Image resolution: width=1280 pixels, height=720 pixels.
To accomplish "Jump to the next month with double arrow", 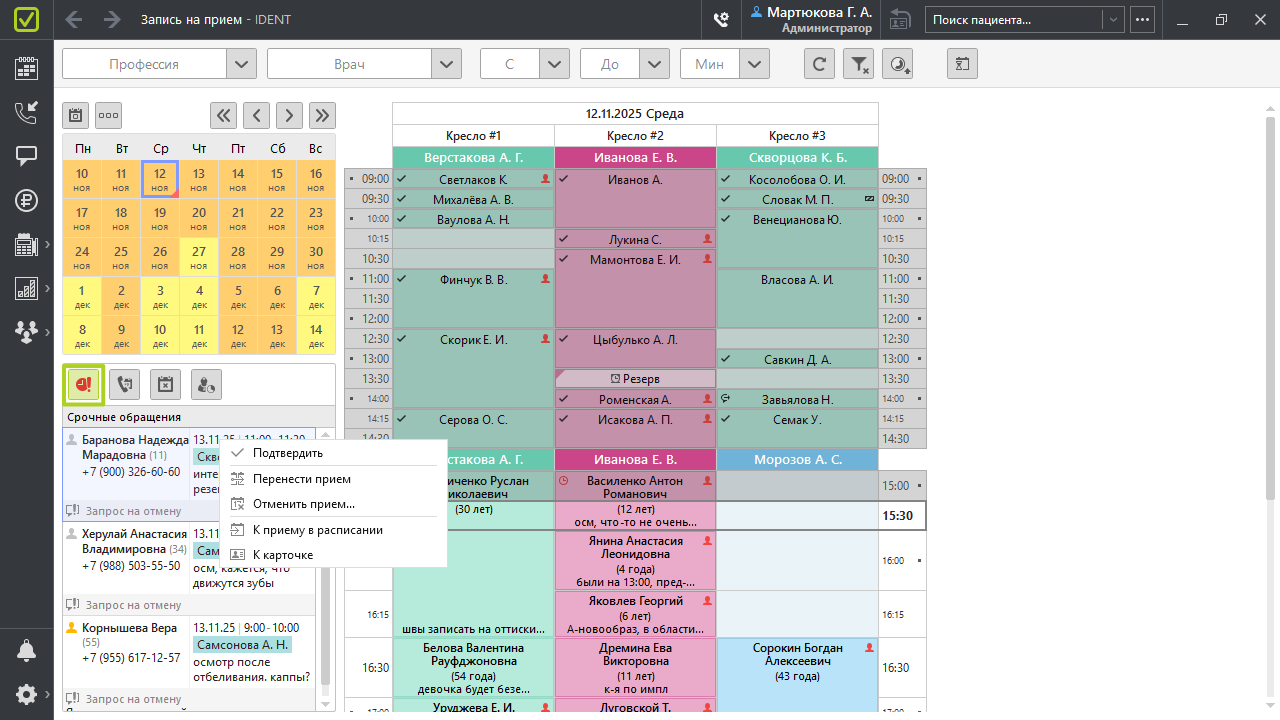I will click(x=322, y=115).
